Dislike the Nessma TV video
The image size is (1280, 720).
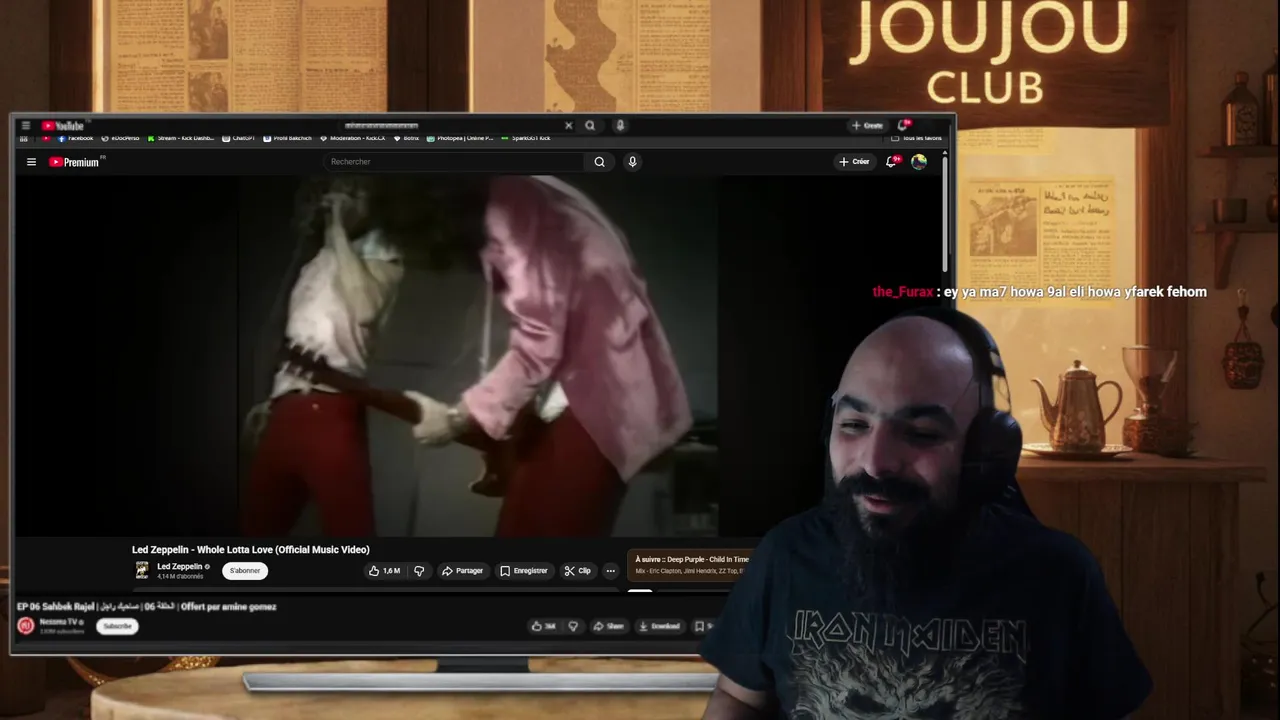(x=573, y=626)
